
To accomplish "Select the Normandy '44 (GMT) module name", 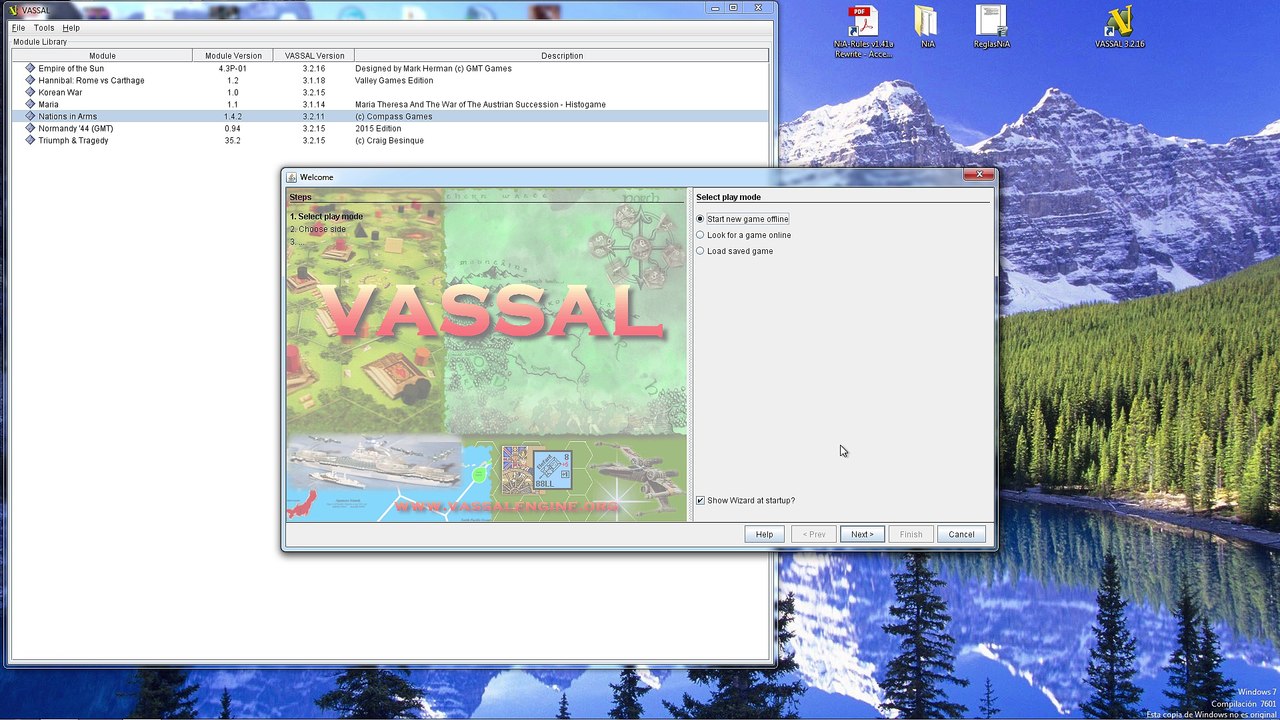I will click(x=76, y=128).
